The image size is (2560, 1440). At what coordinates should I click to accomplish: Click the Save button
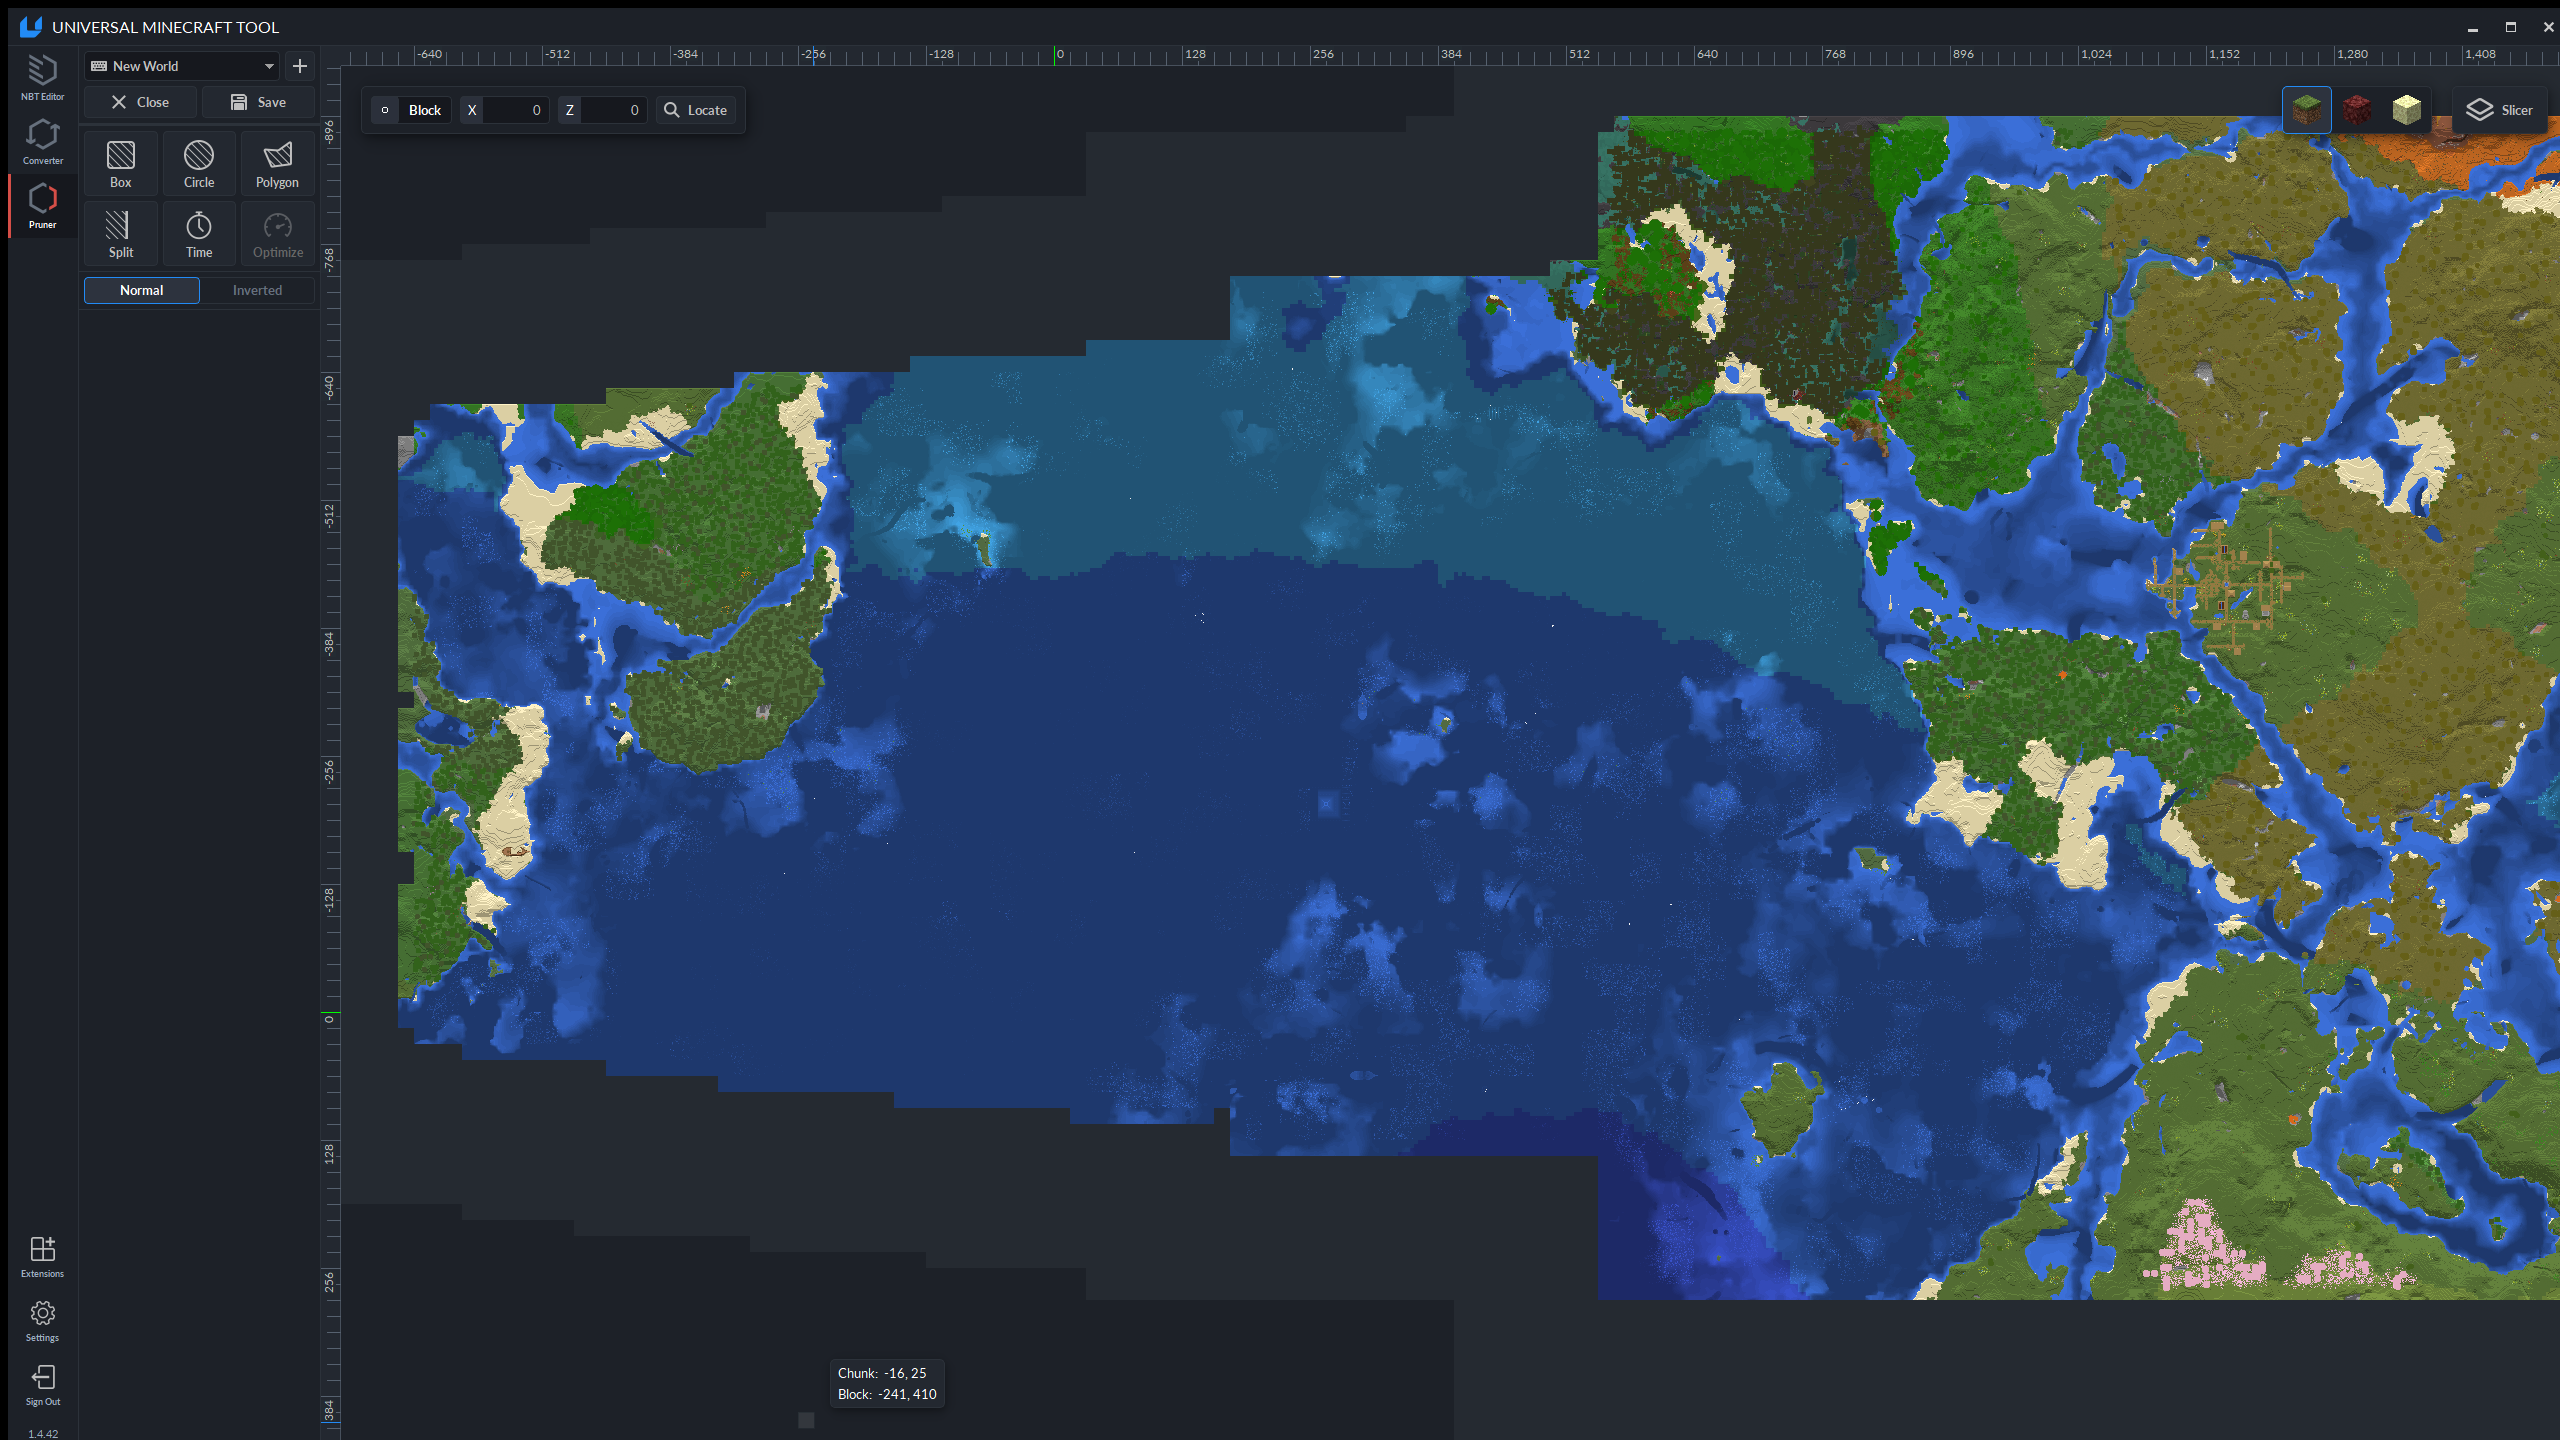coord(258,102)
